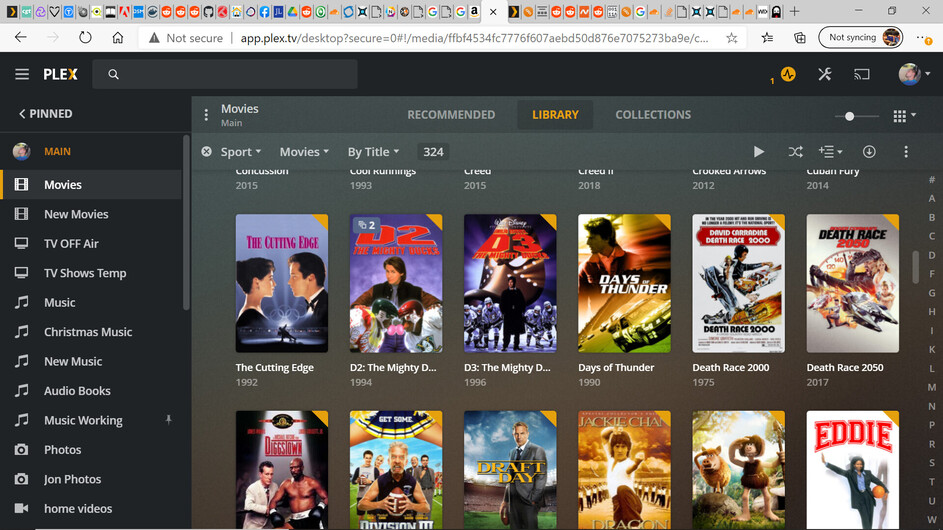943x530 pixels.
Task: Clear the Sport filter
Action: [x=206, y=152]
